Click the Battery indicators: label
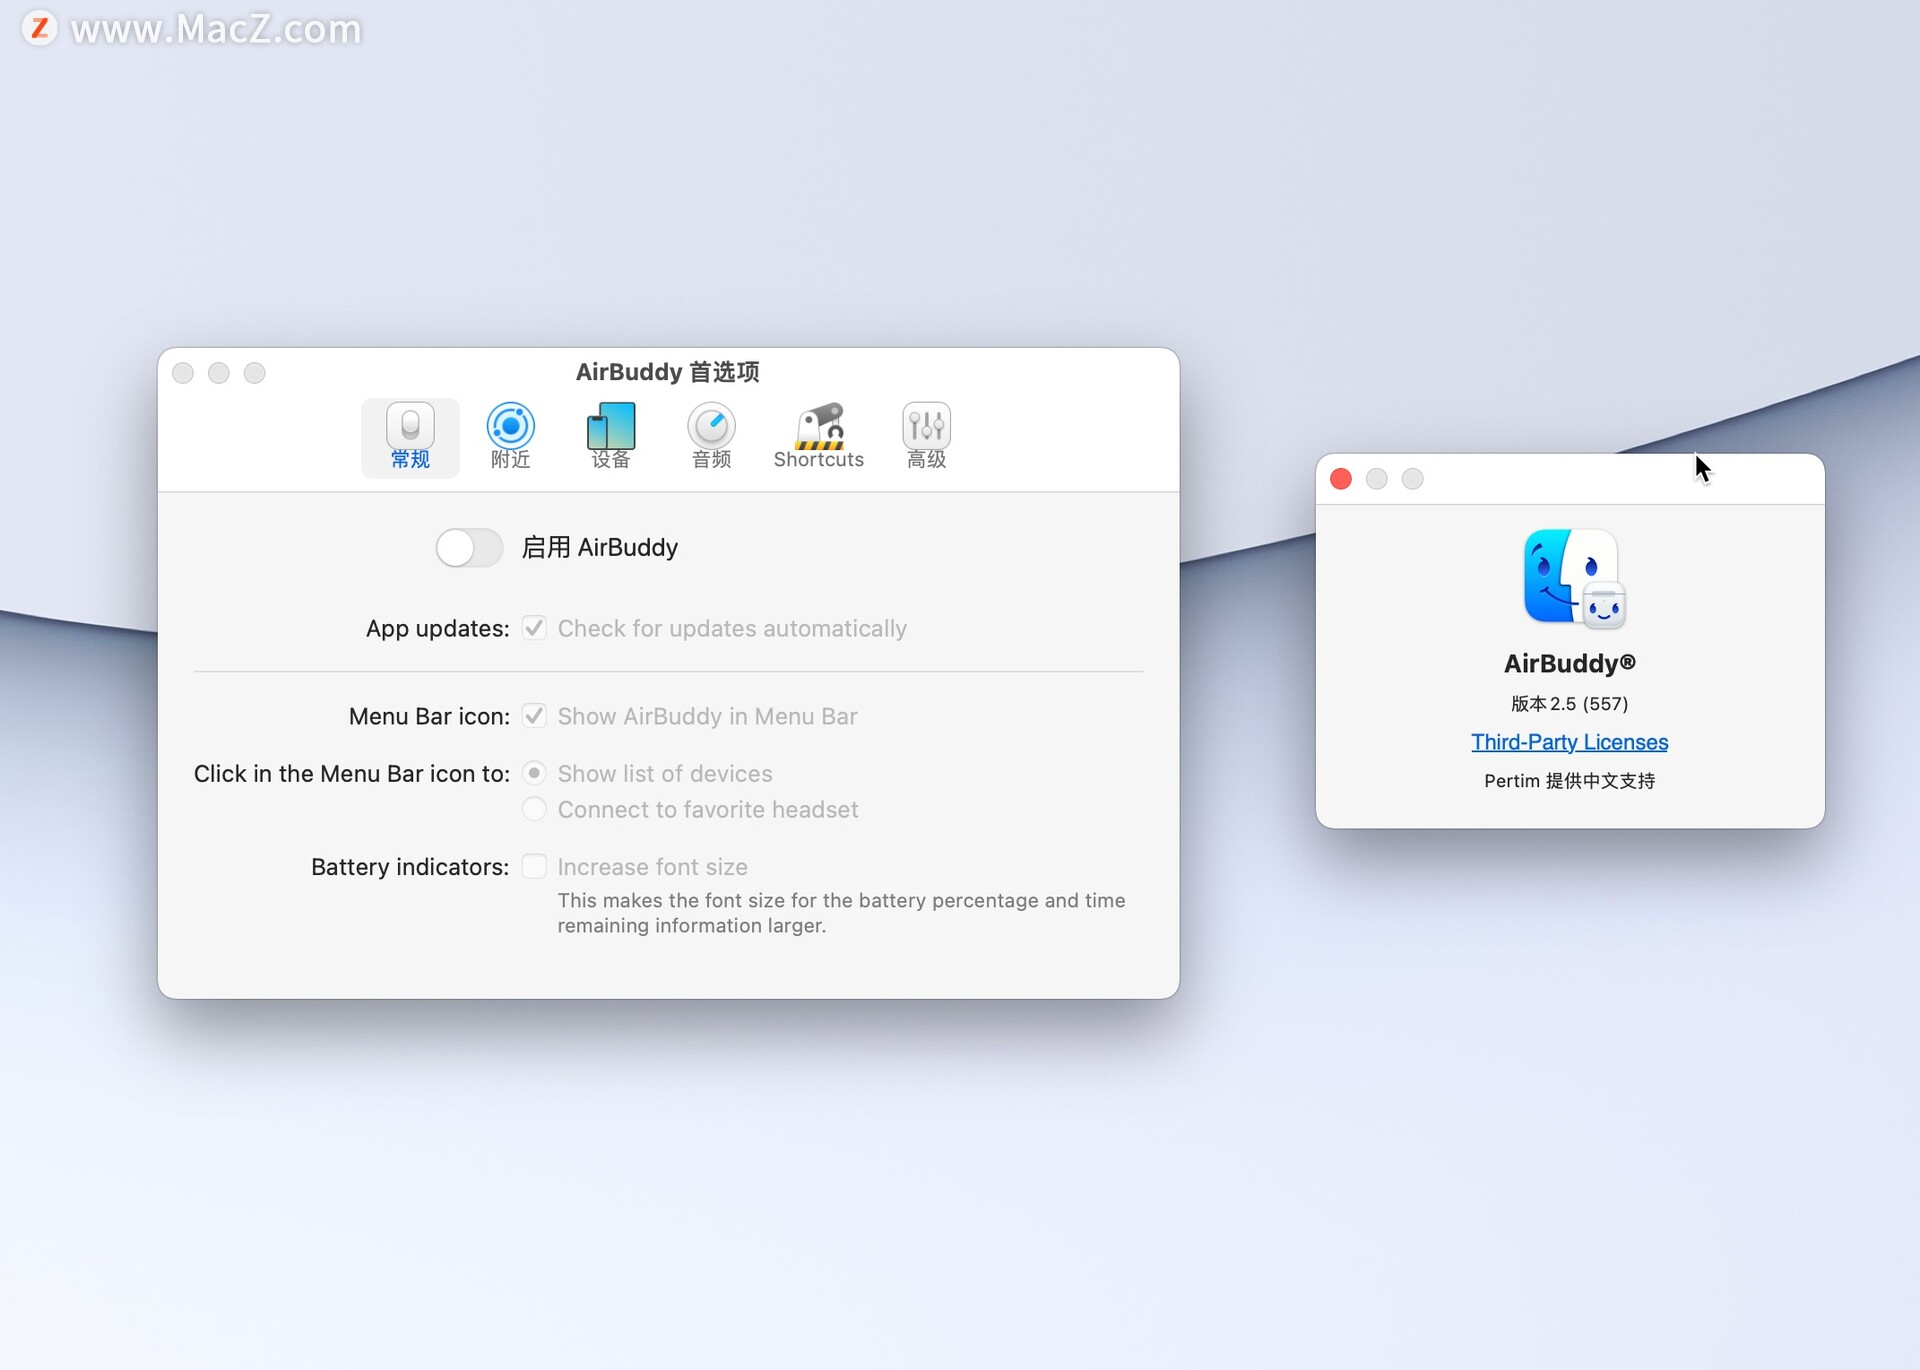 click(x=410, y=867)
